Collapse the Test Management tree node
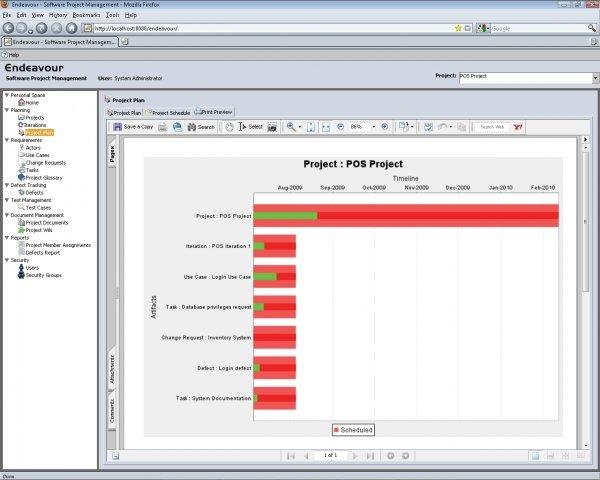Screen dimensions: 600x480 [7, 200]
